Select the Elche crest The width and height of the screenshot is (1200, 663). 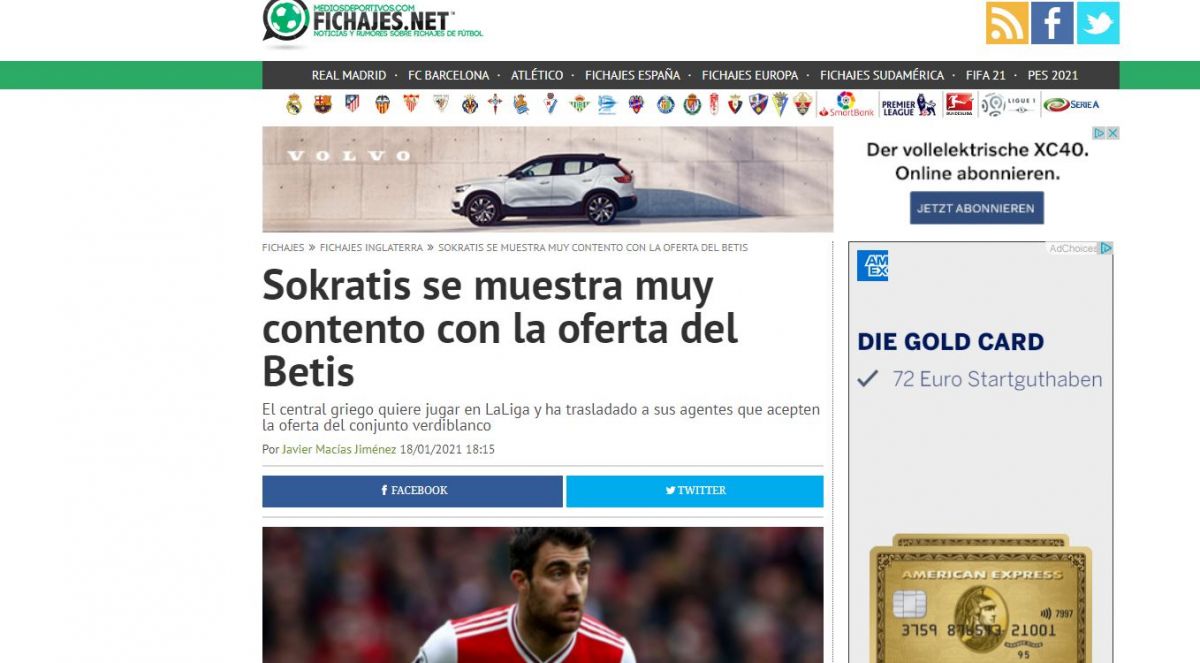(803, 104)
